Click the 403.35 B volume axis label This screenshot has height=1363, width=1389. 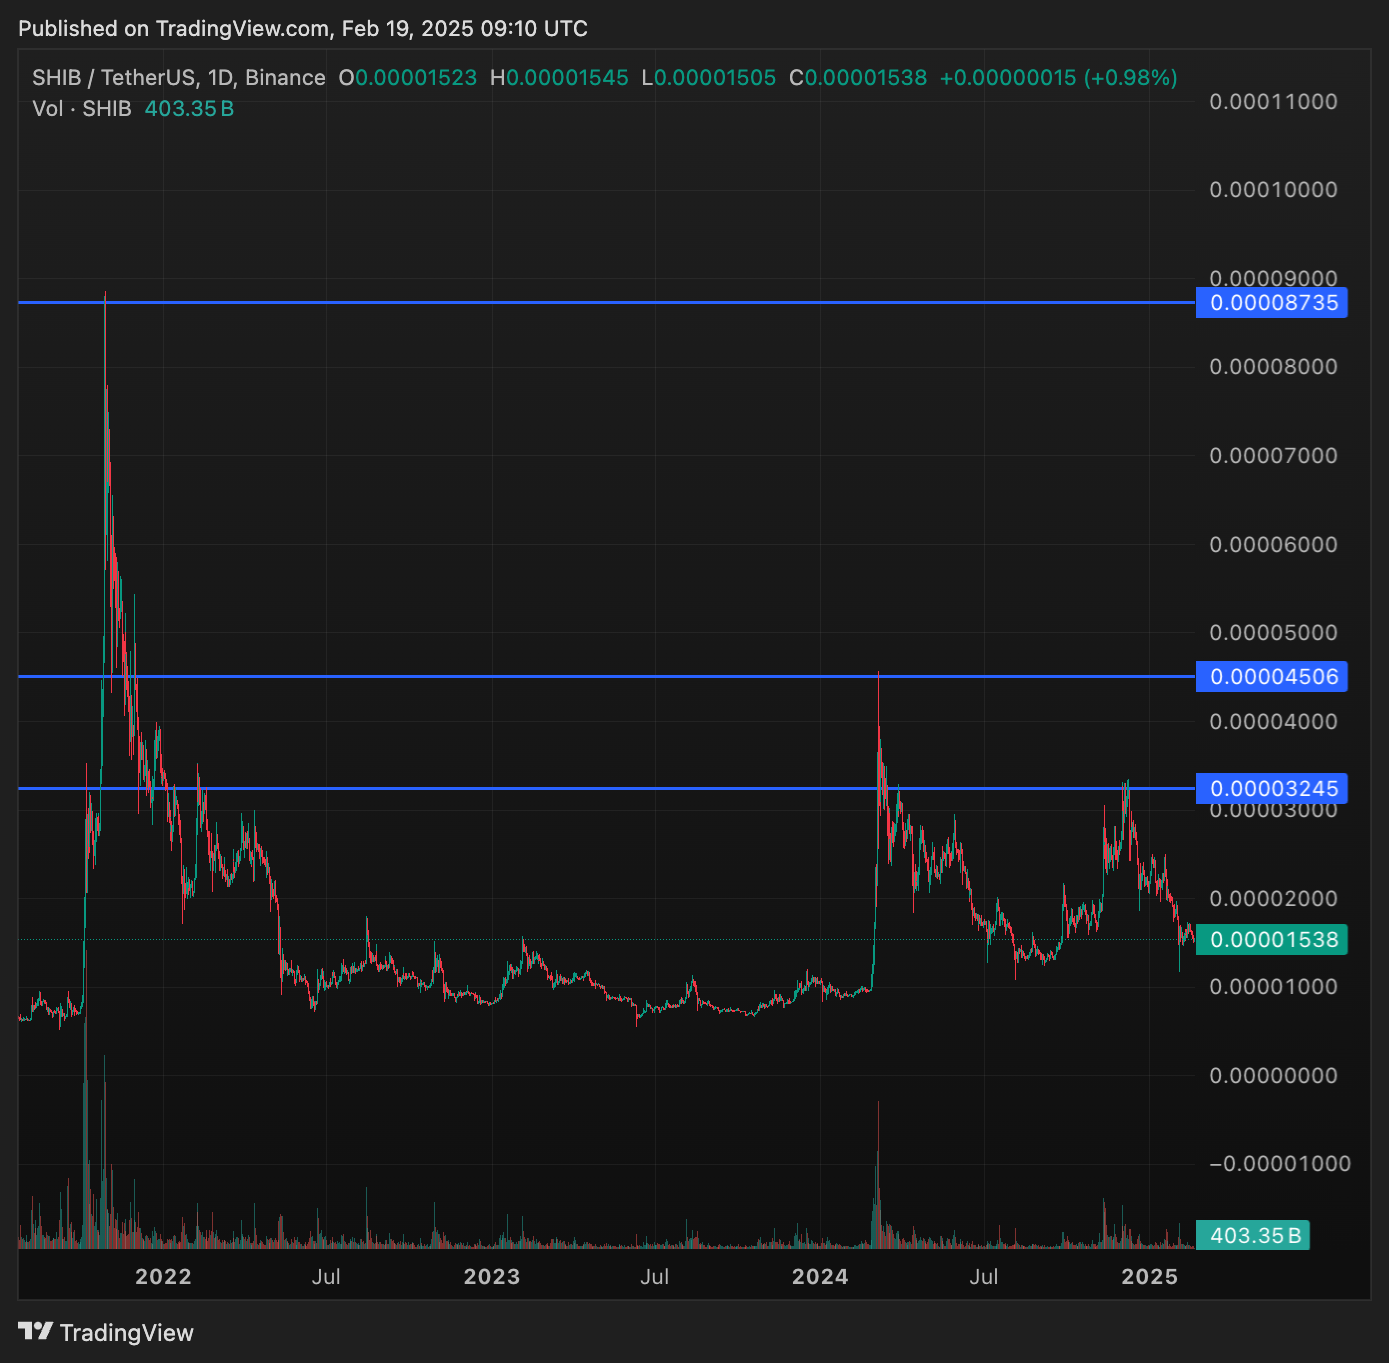[1253, 1235]
